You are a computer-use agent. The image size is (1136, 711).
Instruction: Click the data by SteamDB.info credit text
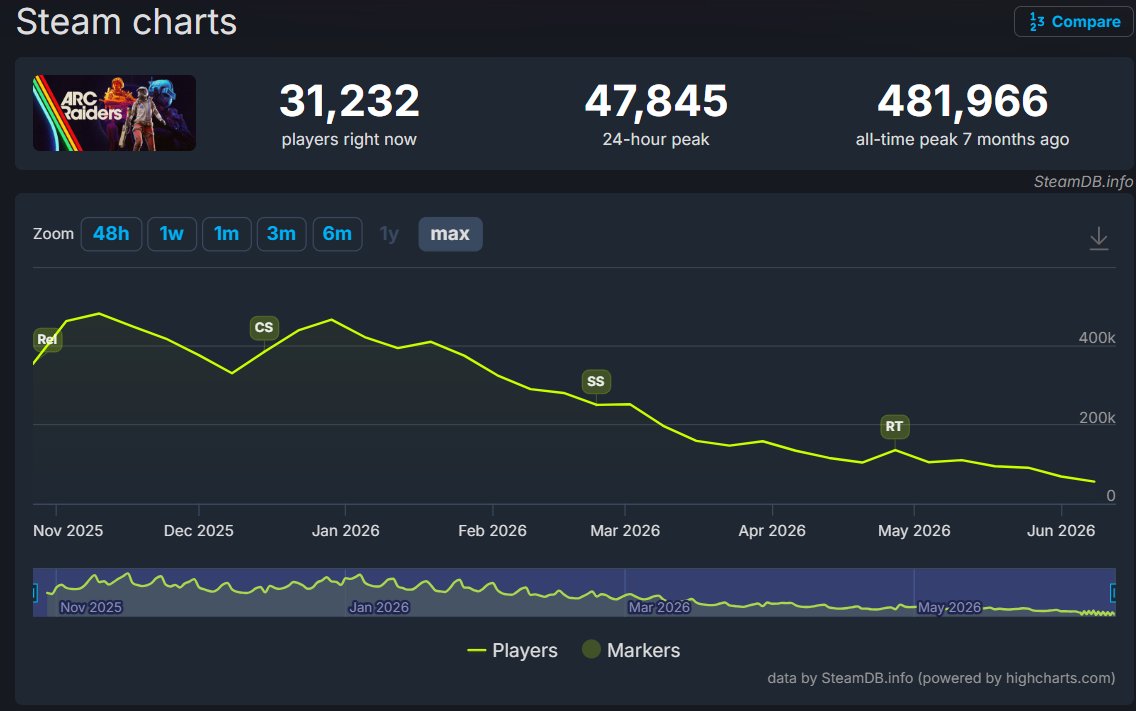click(941, 678)
